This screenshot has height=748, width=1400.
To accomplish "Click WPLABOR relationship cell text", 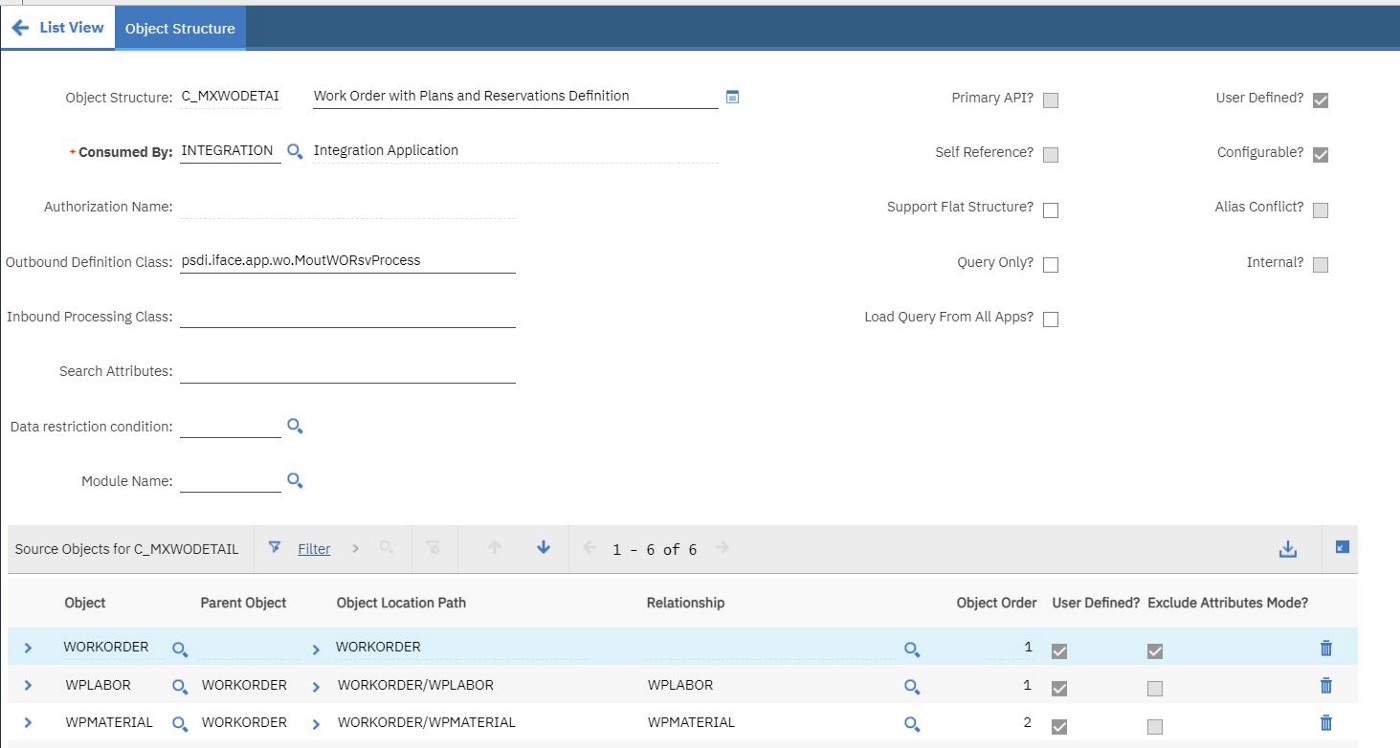I will (x=681, y=685).
